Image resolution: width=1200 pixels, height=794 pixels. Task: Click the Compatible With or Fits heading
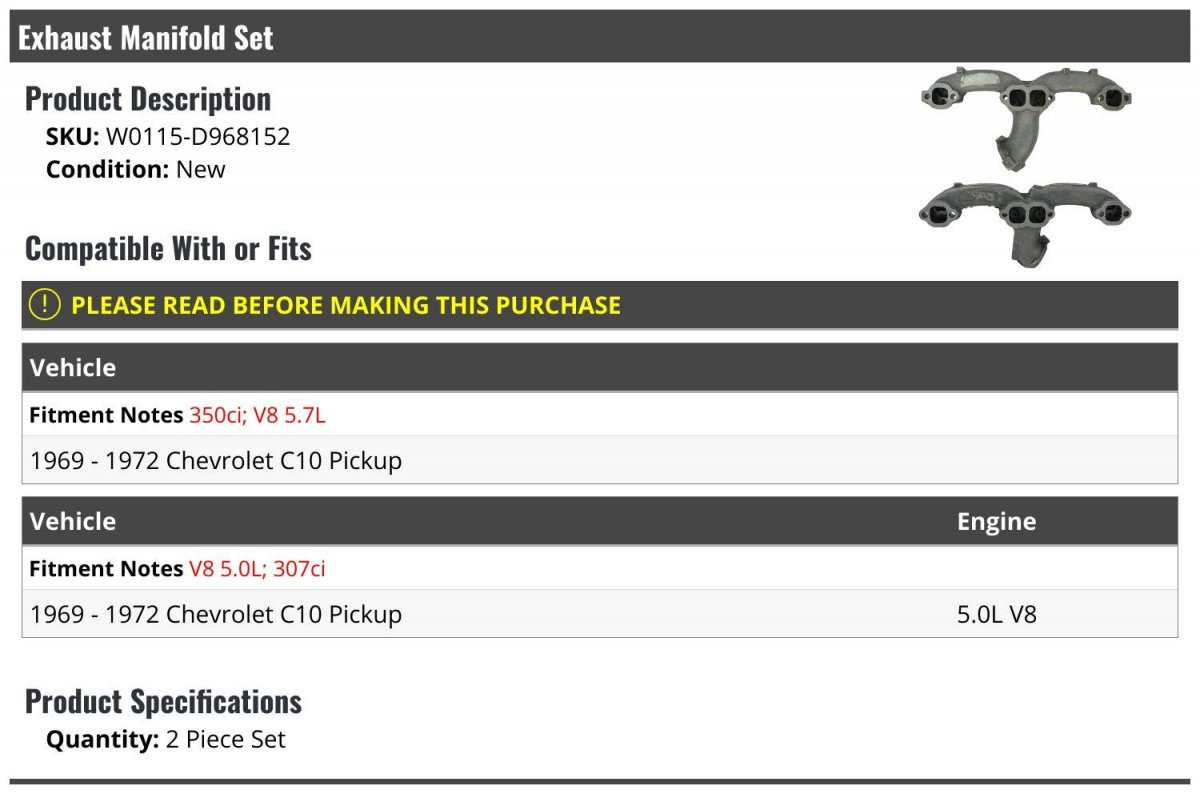(x=168, y=249)
